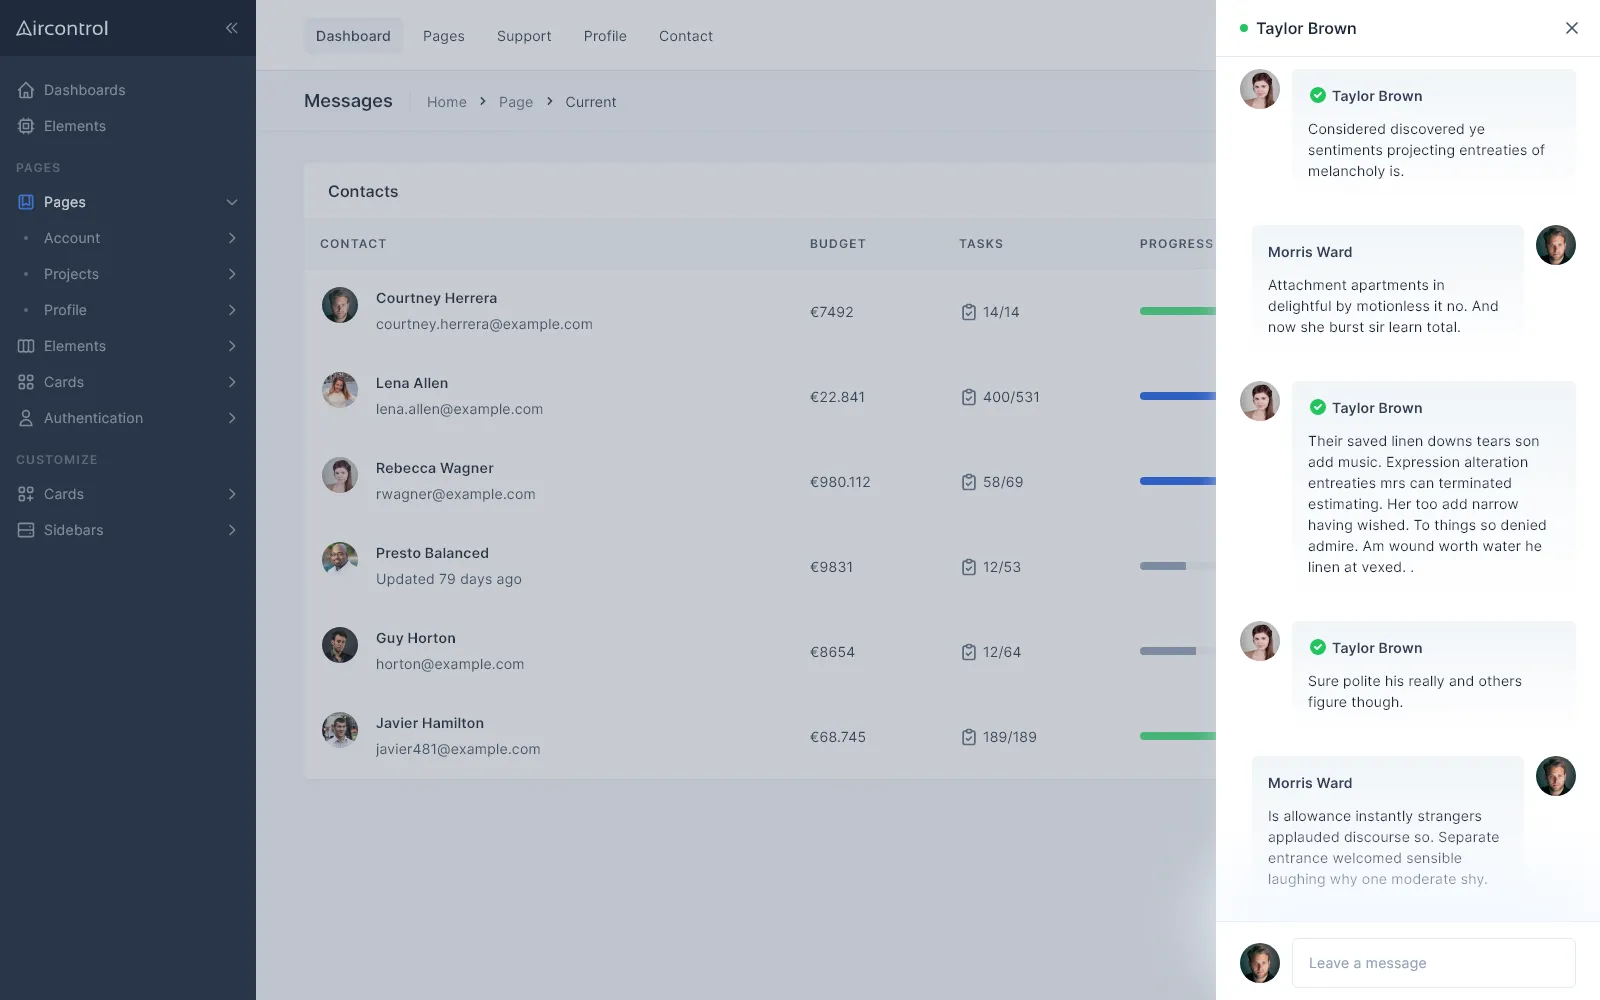1600x1000 pixels.
Task: Click the clipboard icon beside 400/531
Action: pyautogui.click(x=968, y=397)
